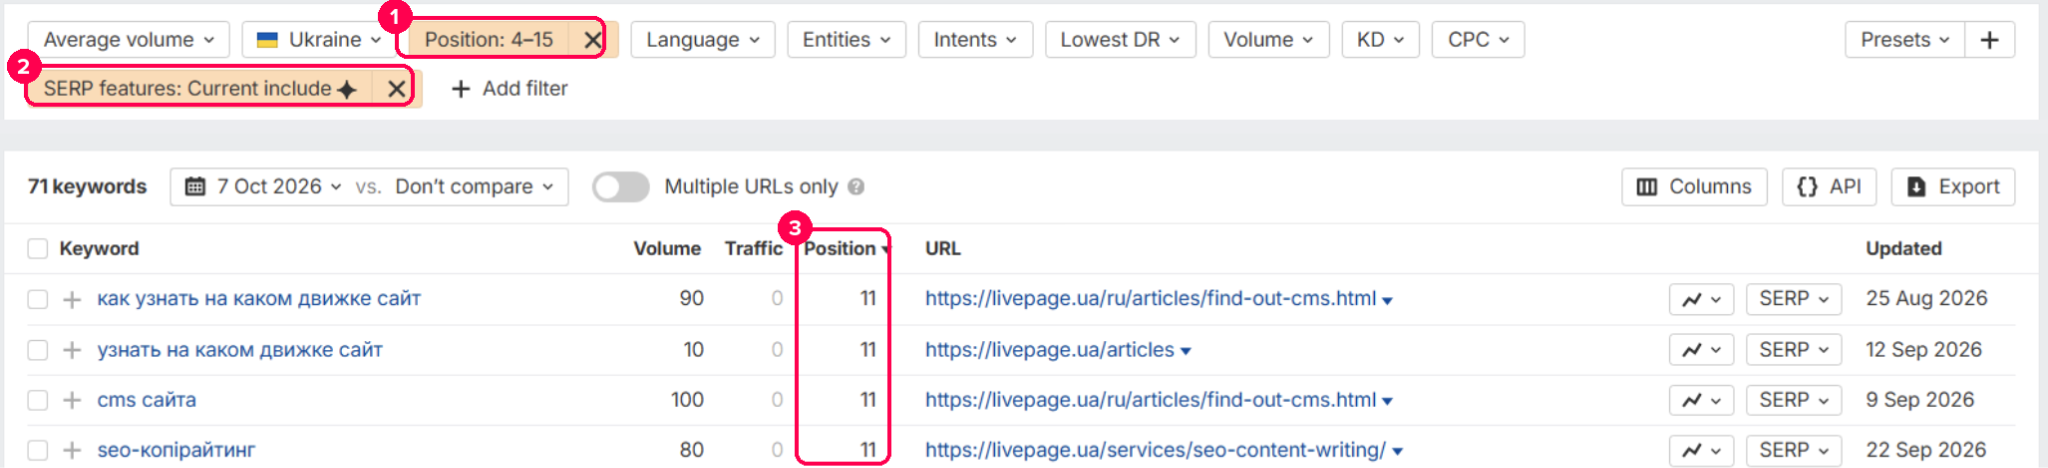Screen dimensions: 2048x468
Task: Export the keywords list
Action: point(1953,187)
